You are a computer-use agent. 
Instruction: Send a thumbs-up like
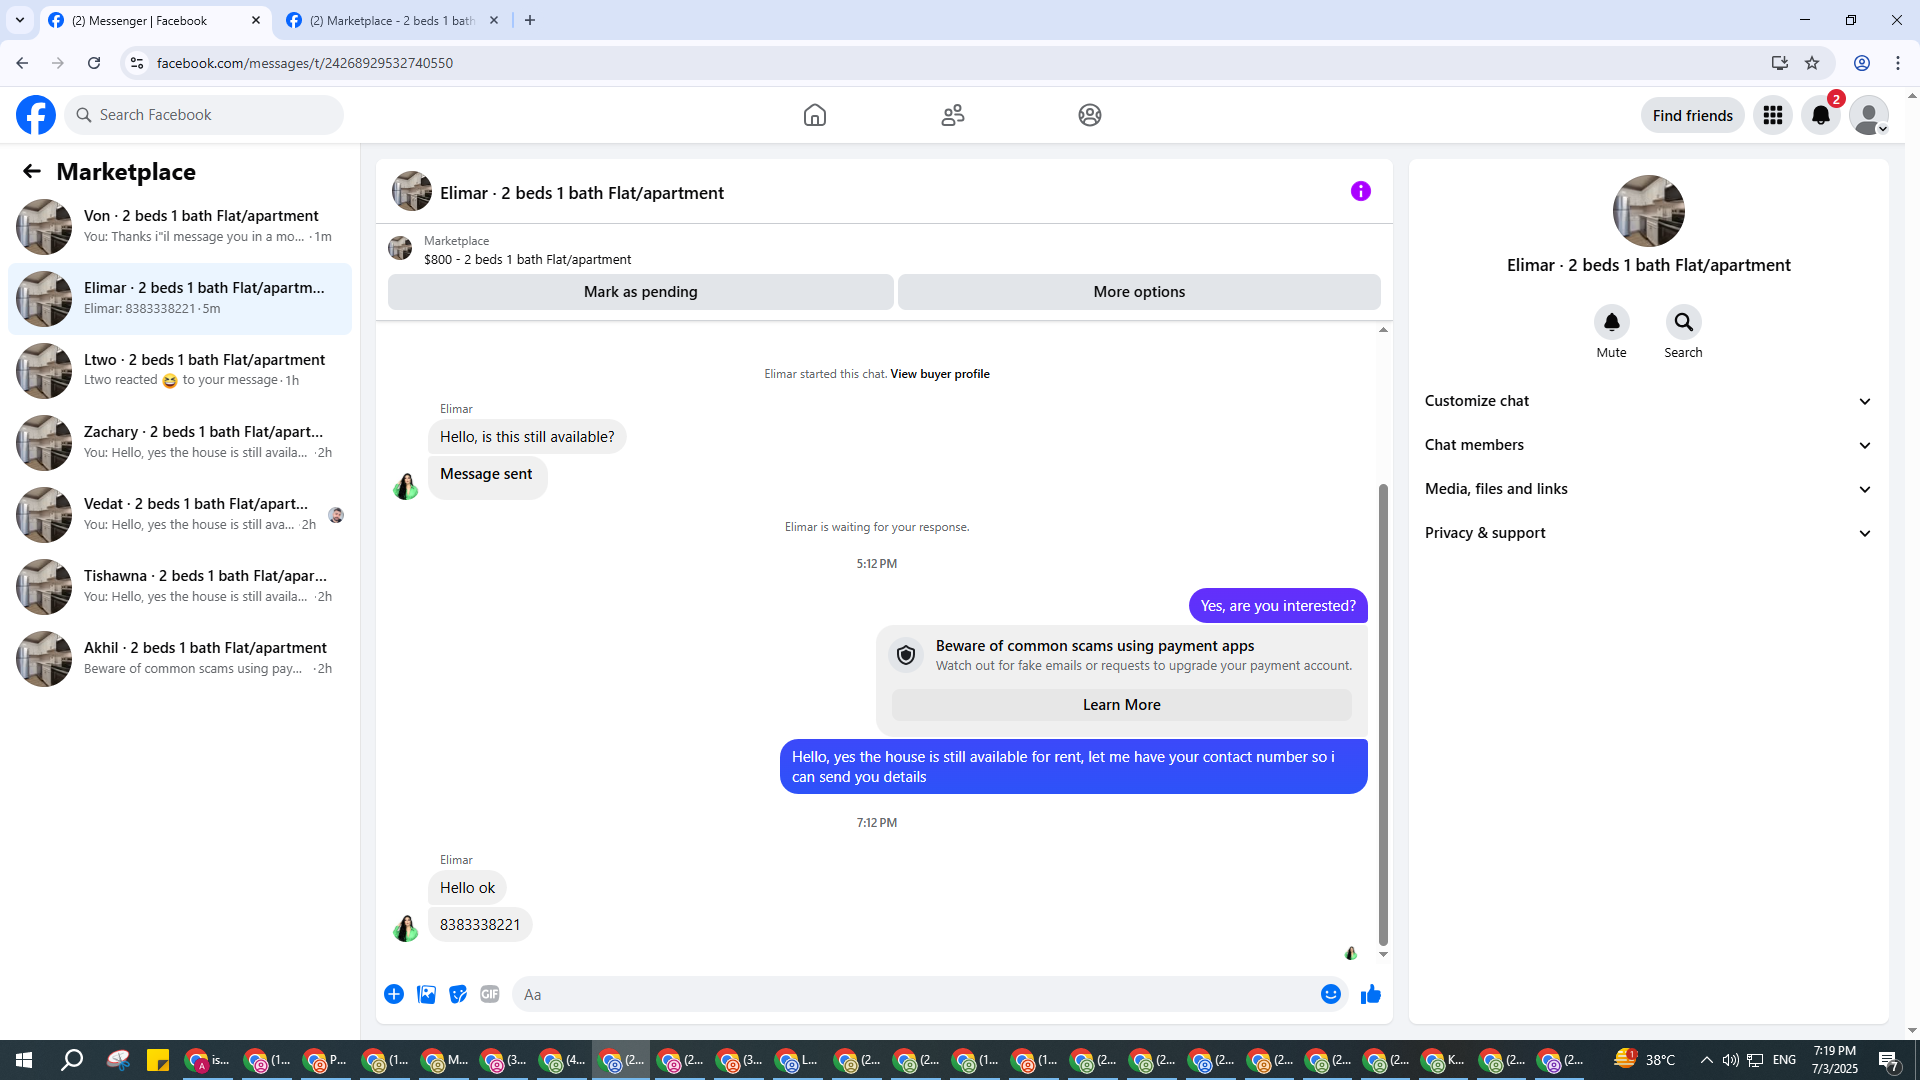[1370, 994]
